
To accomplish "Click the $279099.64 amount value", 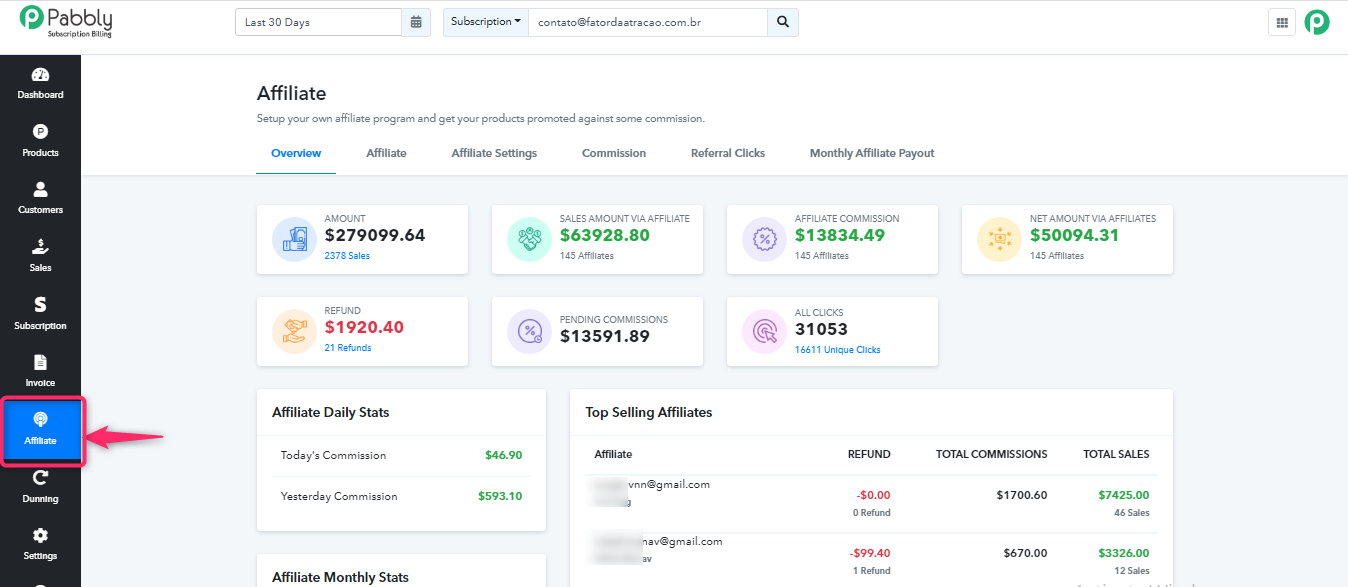I will point(375,236).
